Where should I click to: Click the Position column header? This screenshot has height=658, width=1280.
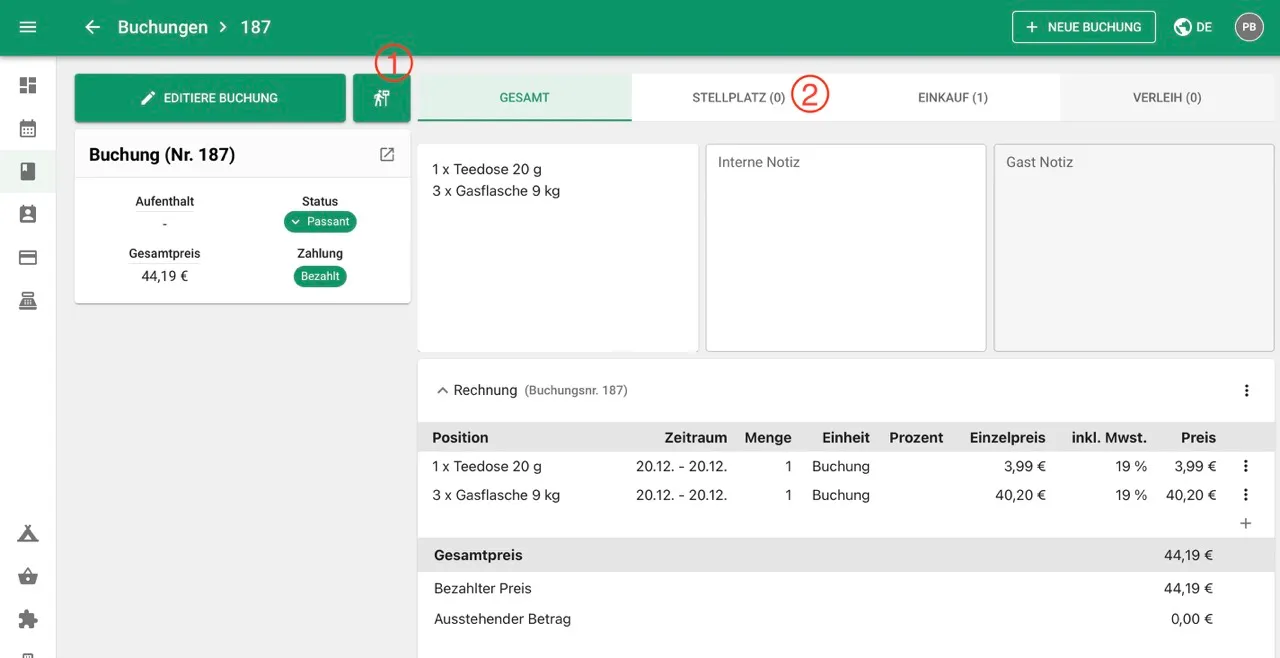460,437
